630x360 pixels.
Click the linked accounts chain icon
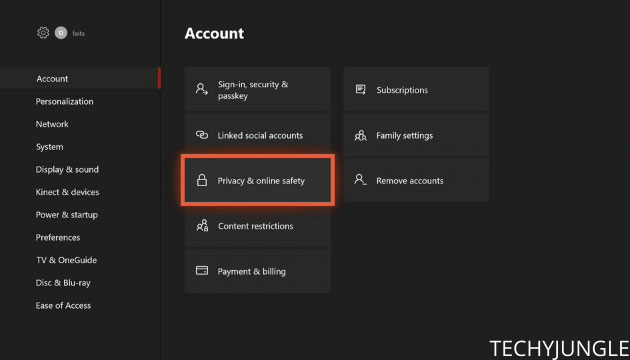(x=202, y=135)
